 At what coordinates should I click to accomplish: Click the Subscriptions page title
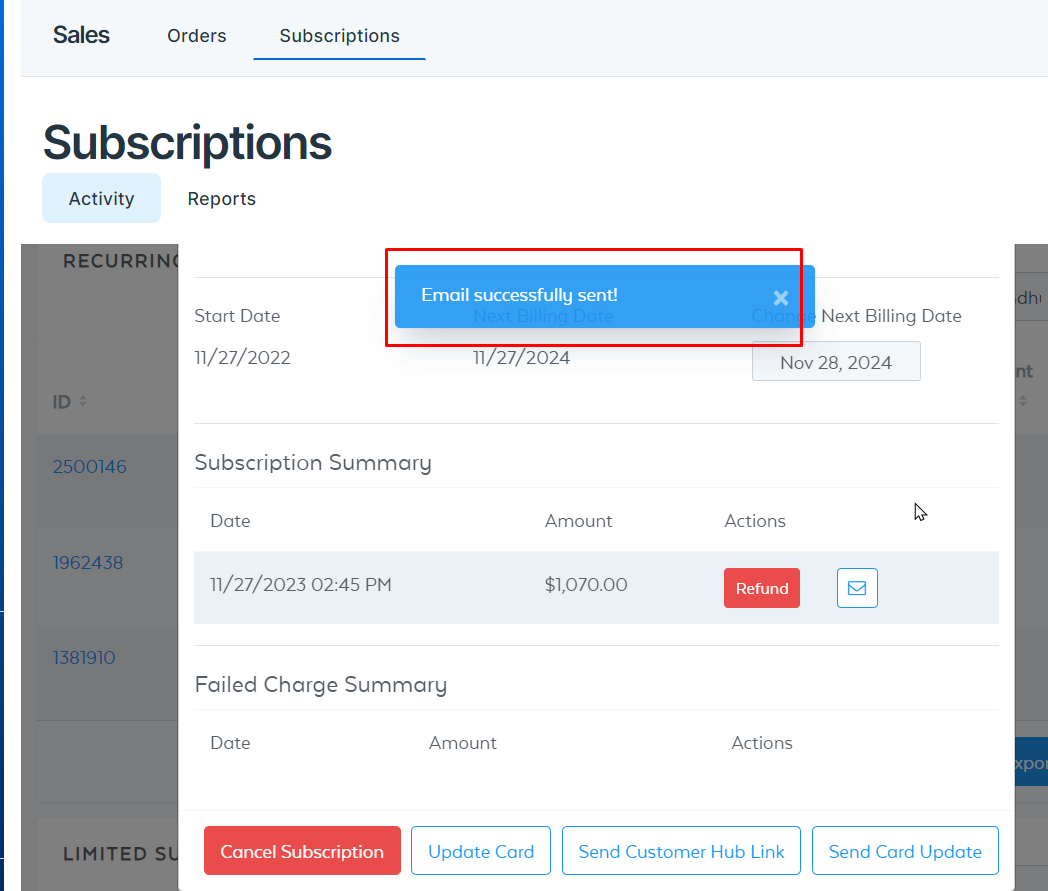(x=187, y=142)
